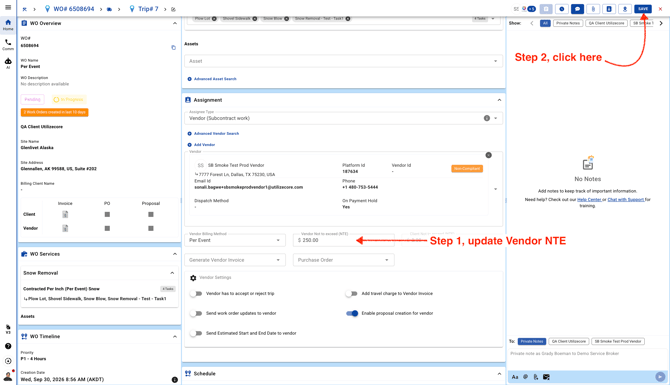
Task: Open the AI robot assistant icon
Action: tap(8, 63)
